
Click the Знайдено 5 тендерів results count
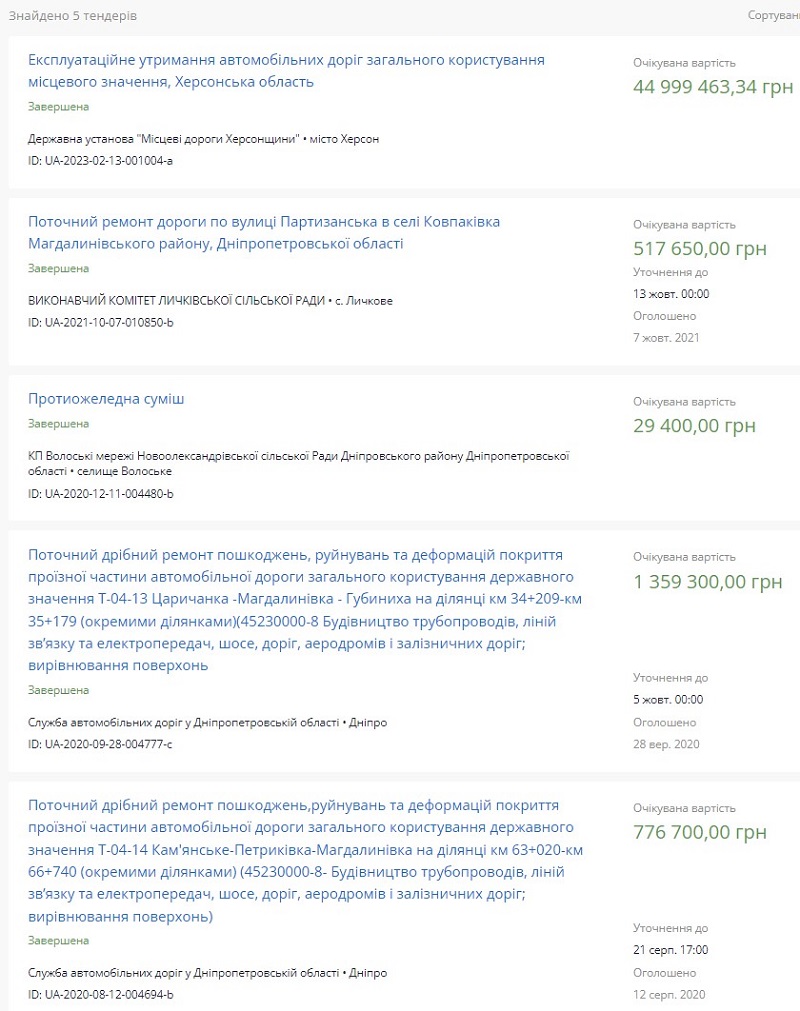point(73,15)
